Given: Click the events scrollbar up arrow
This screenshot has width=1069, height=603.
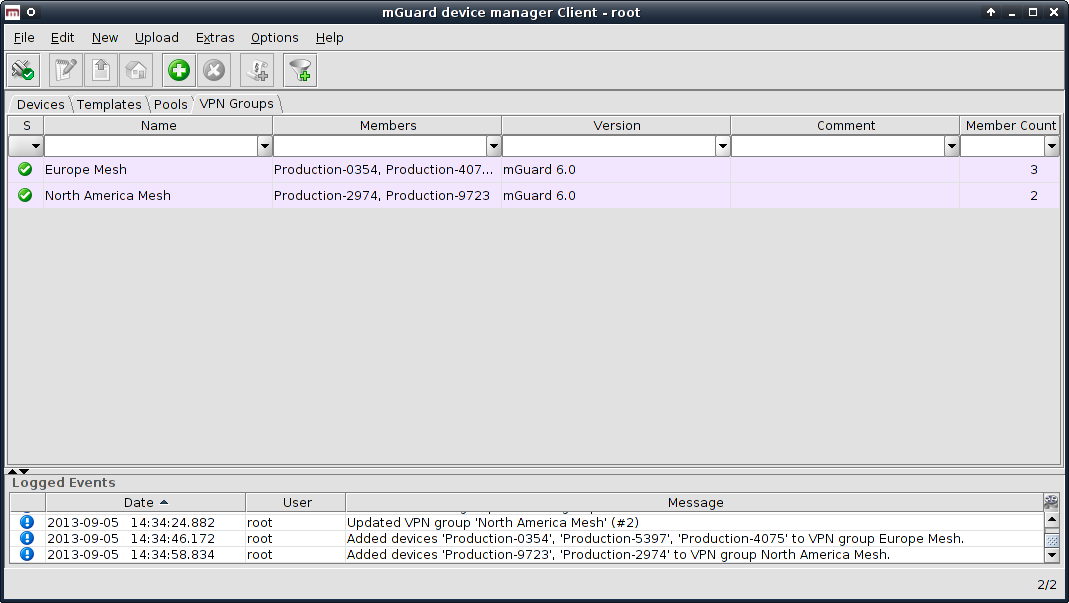Looking at the screenshot, I should click(x=1051, y=520).
